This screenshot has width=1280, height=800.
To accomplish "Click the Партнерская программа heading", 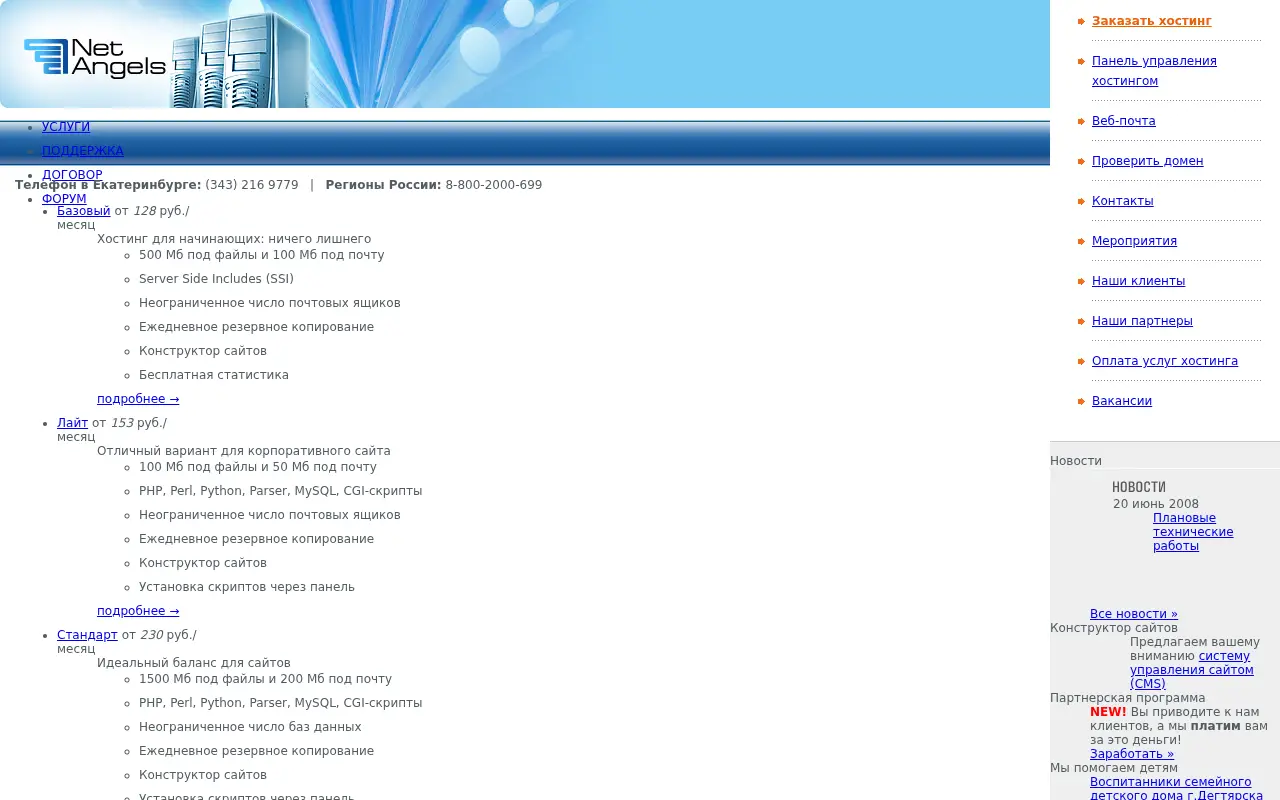I will click(x=1128, y=698).
